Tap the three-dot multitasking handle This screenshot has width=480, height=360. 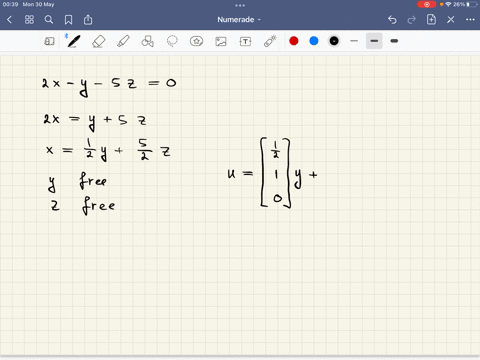point(240,5)
